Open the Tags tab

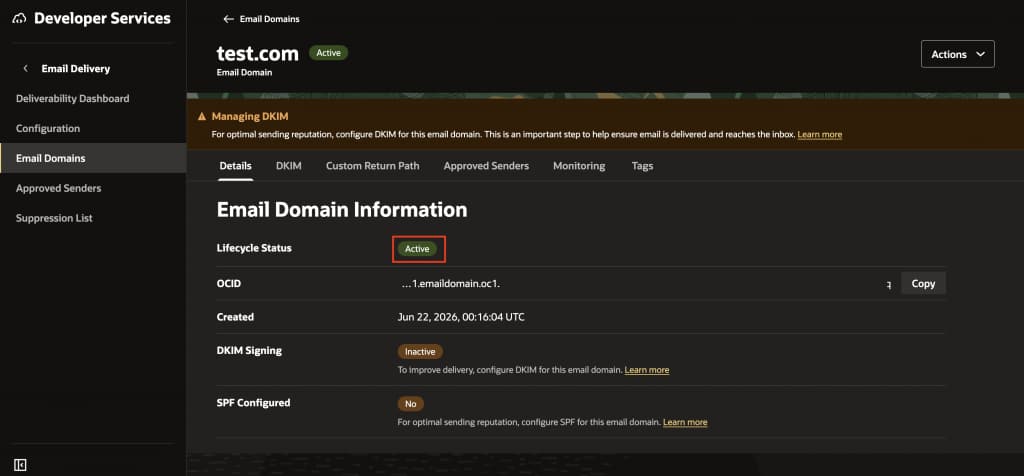click(x=642, y=166)
